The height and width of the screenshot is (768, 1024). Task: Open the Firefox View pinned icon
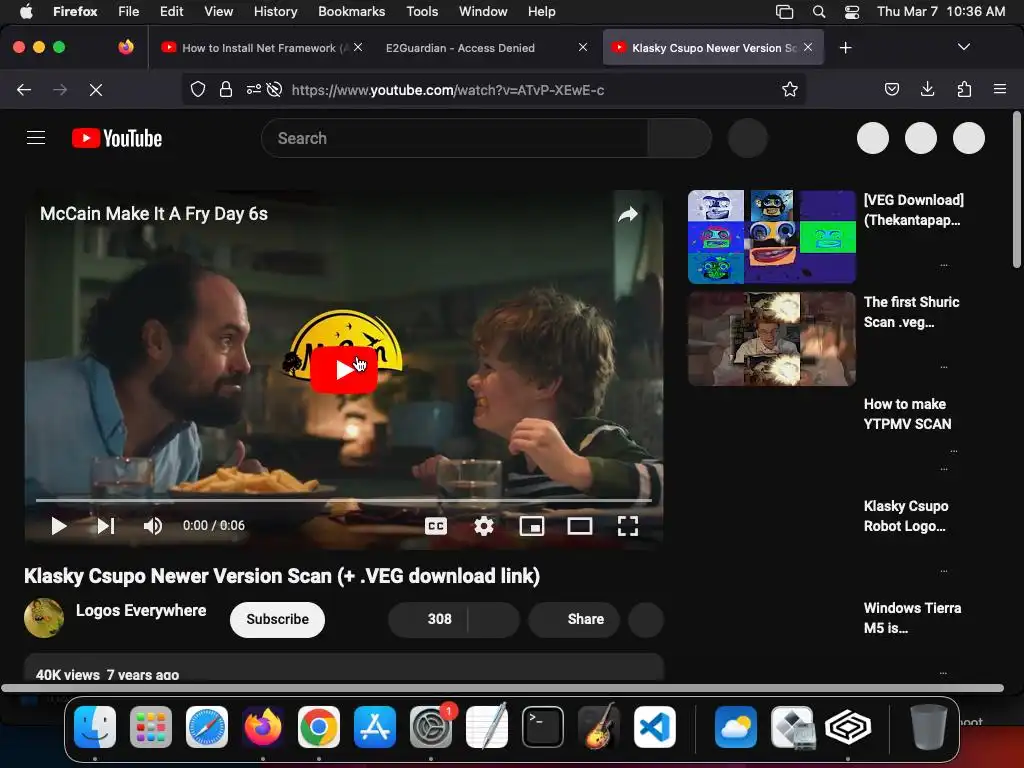126,47
